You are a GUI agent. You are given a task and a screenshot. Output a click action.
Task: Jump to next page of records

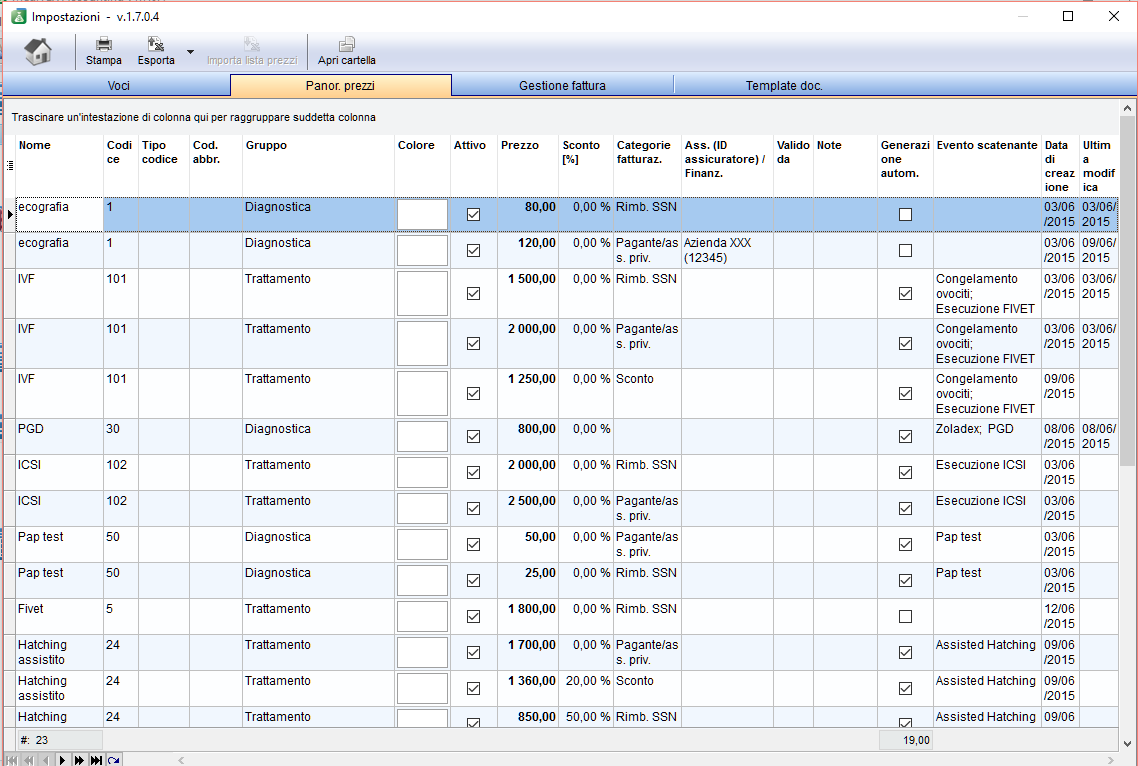click(79, 760)
